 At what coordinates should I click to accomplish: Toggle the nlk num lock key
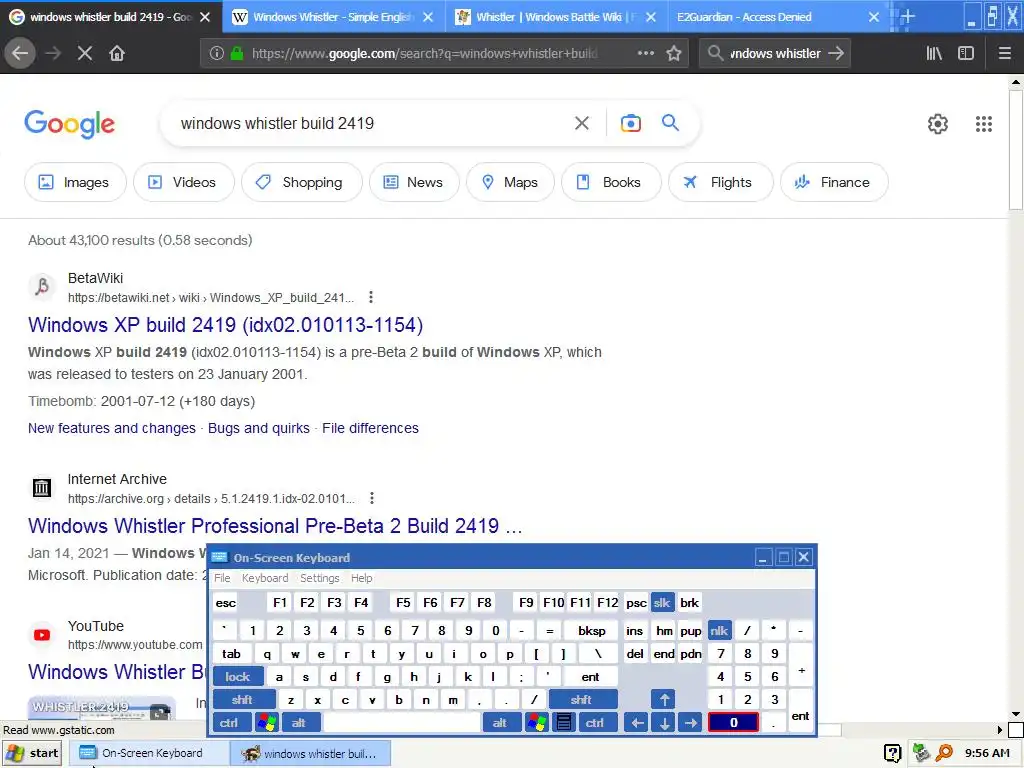719,631
